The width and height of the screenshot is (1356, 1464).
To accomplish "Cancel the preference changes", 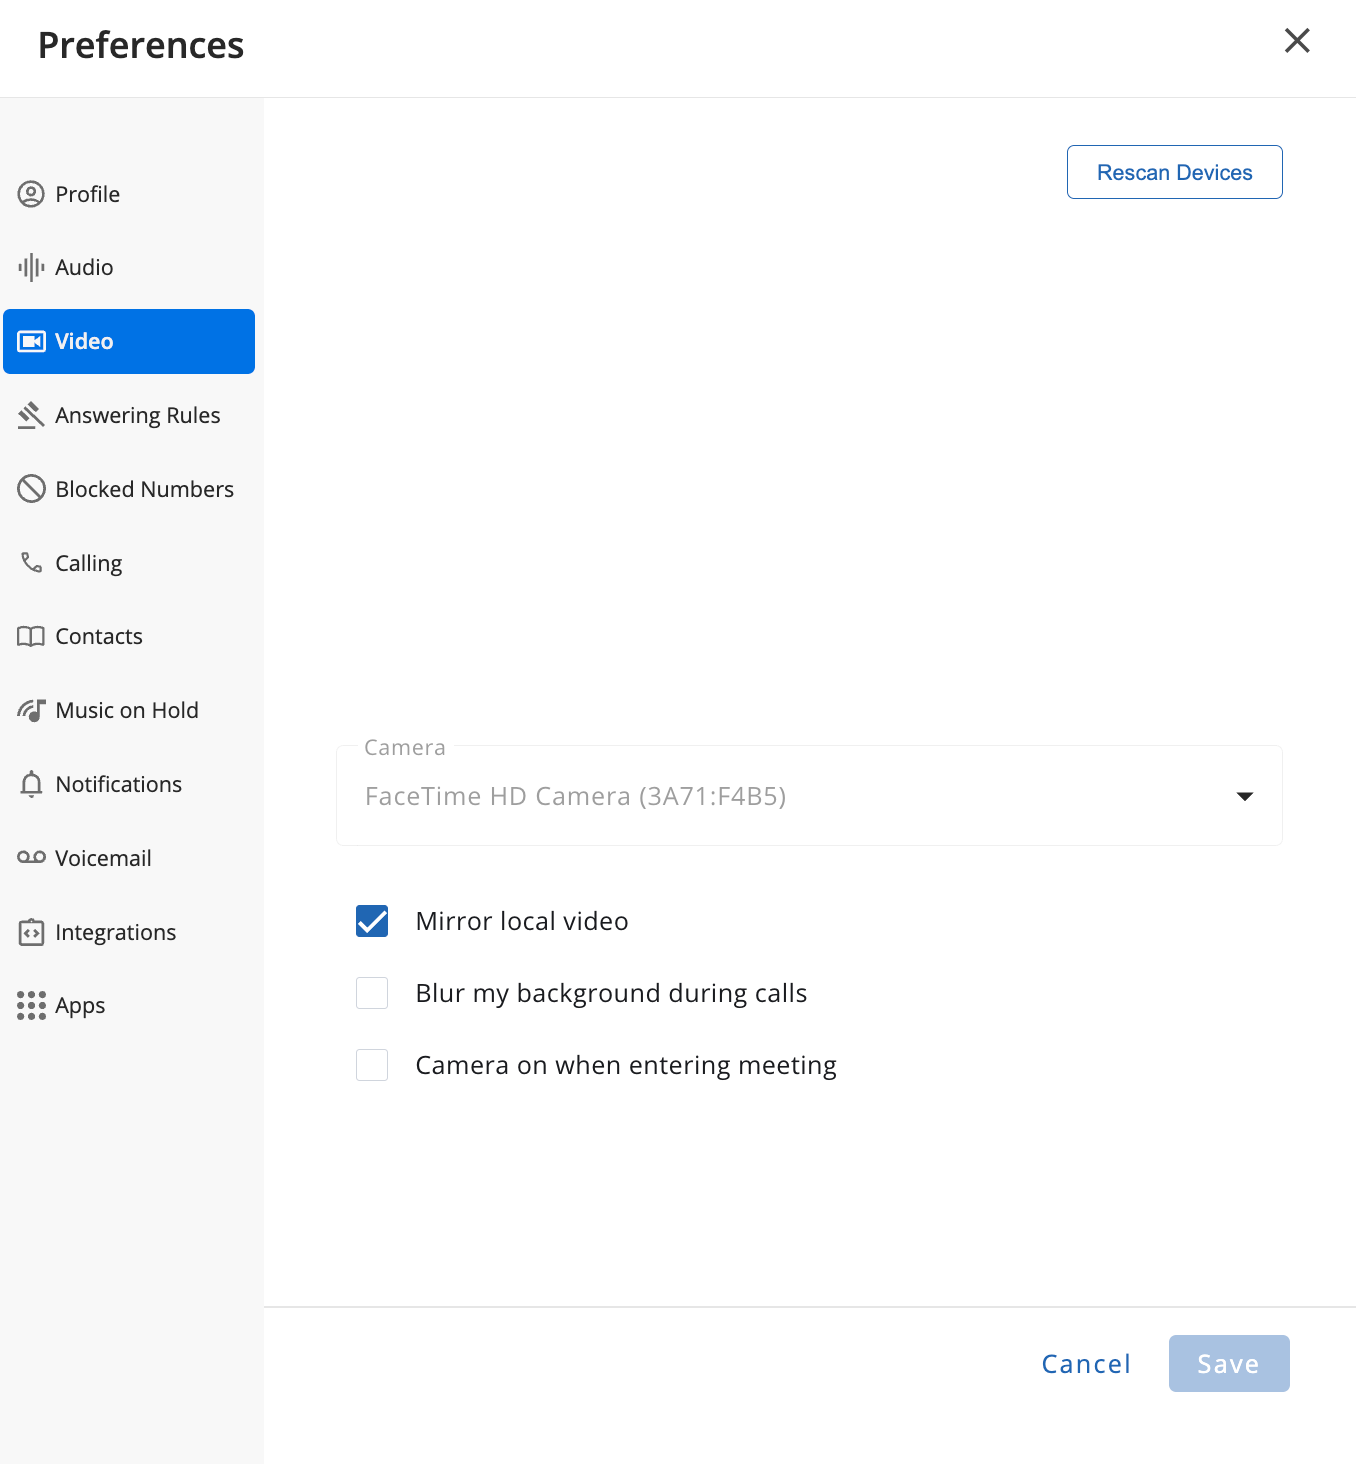I will point(1086,1364).
